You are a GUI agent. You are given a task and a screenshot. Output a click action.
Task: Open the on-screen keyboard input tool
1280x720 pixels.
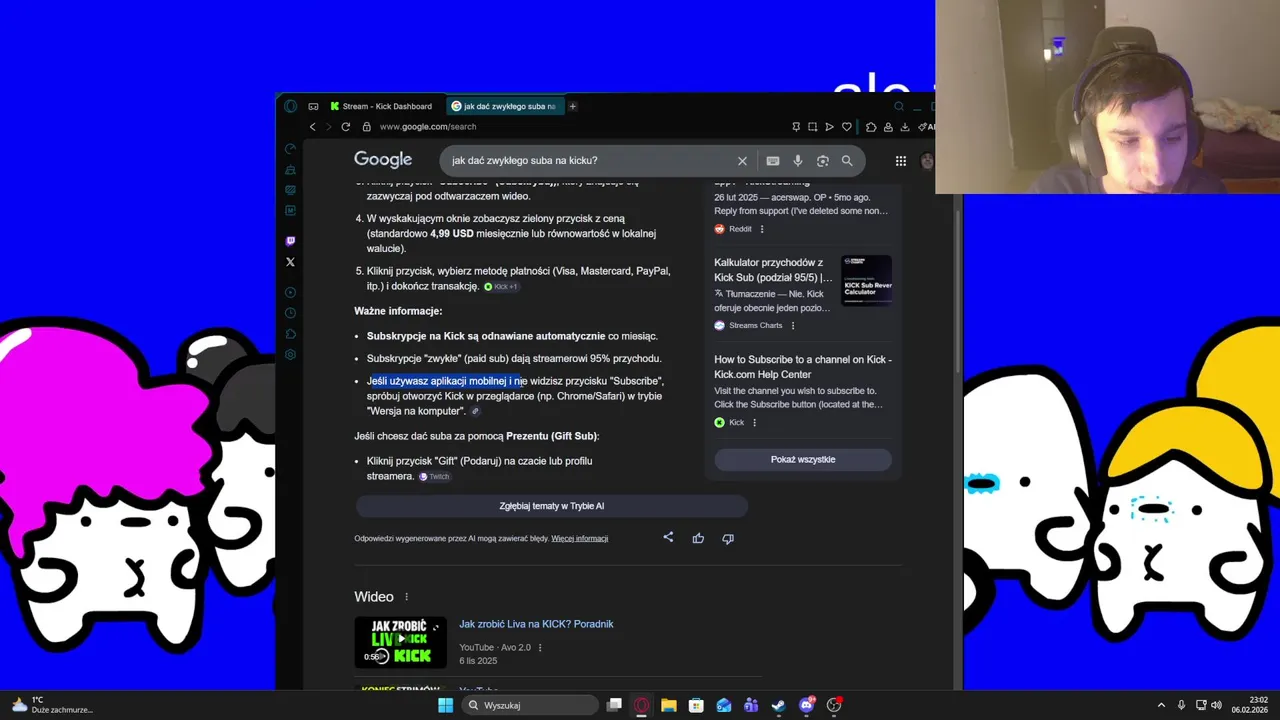click(x=773, y=161)
